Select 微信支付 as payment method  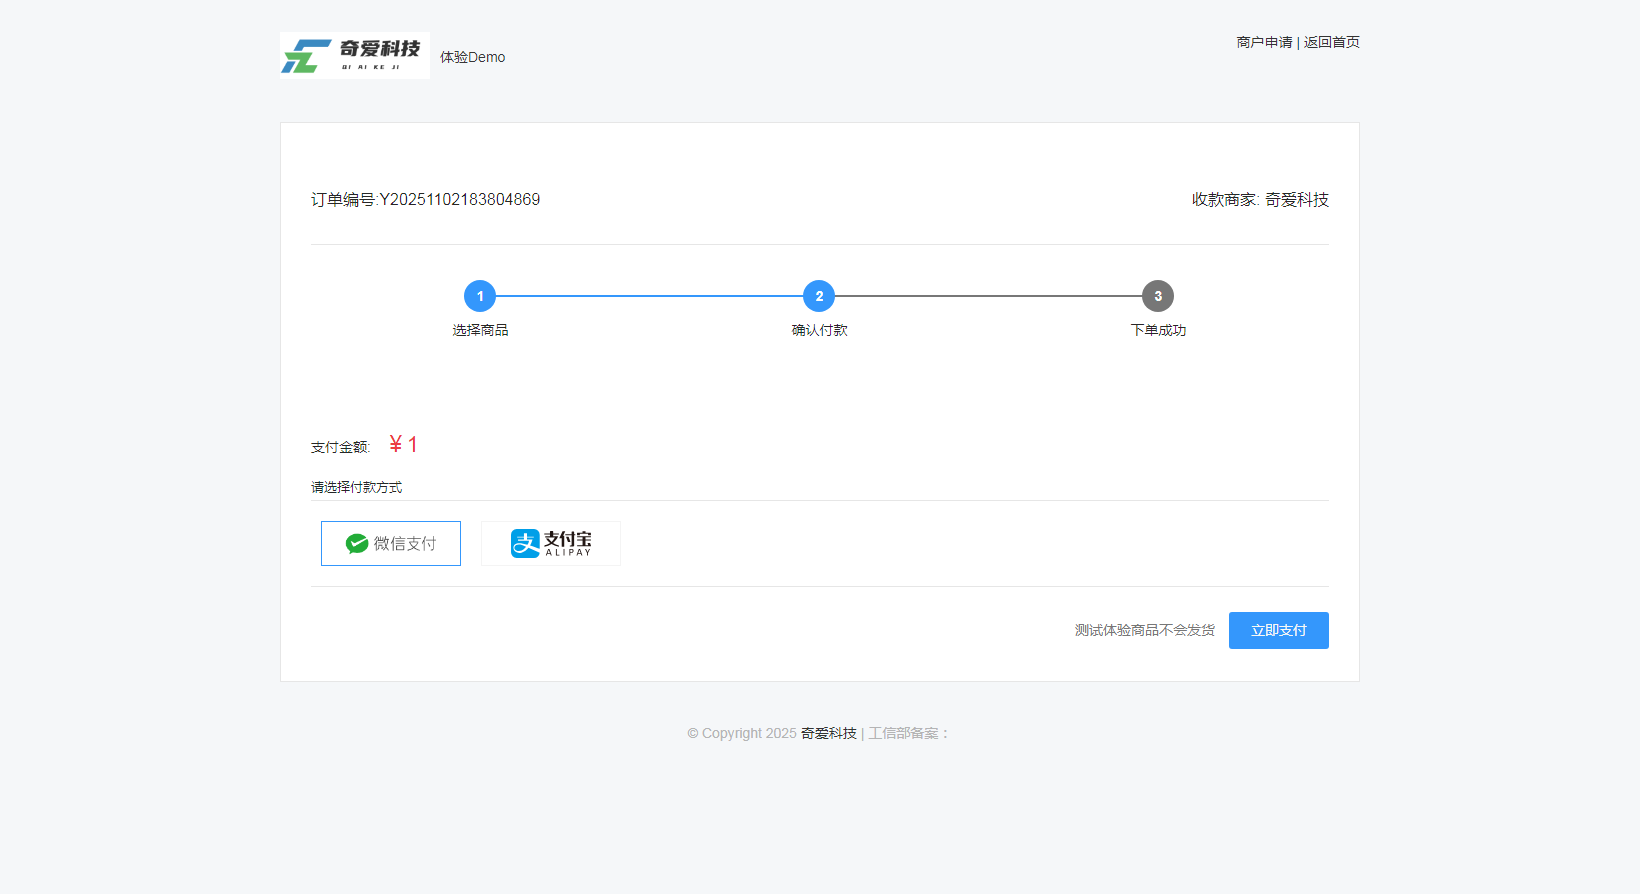click(391, 543)
